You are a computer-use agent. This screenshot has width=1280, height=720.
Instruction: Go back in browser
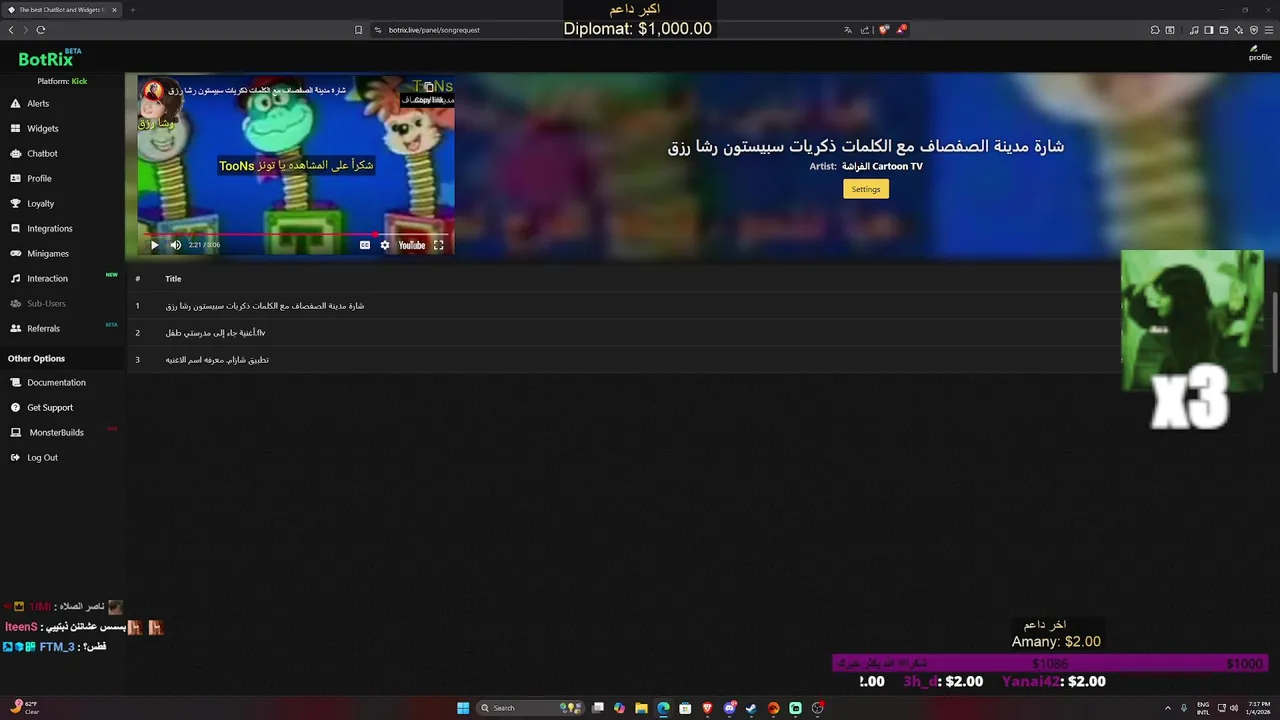[11, 30]
